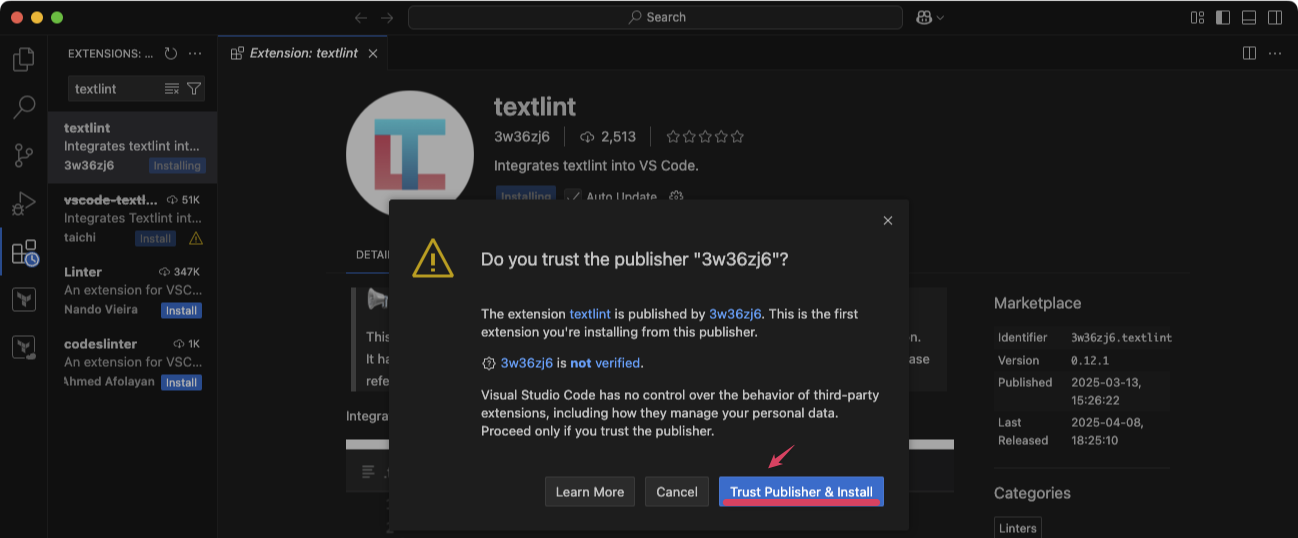Toggle the Auto Update checkbox

573,197
